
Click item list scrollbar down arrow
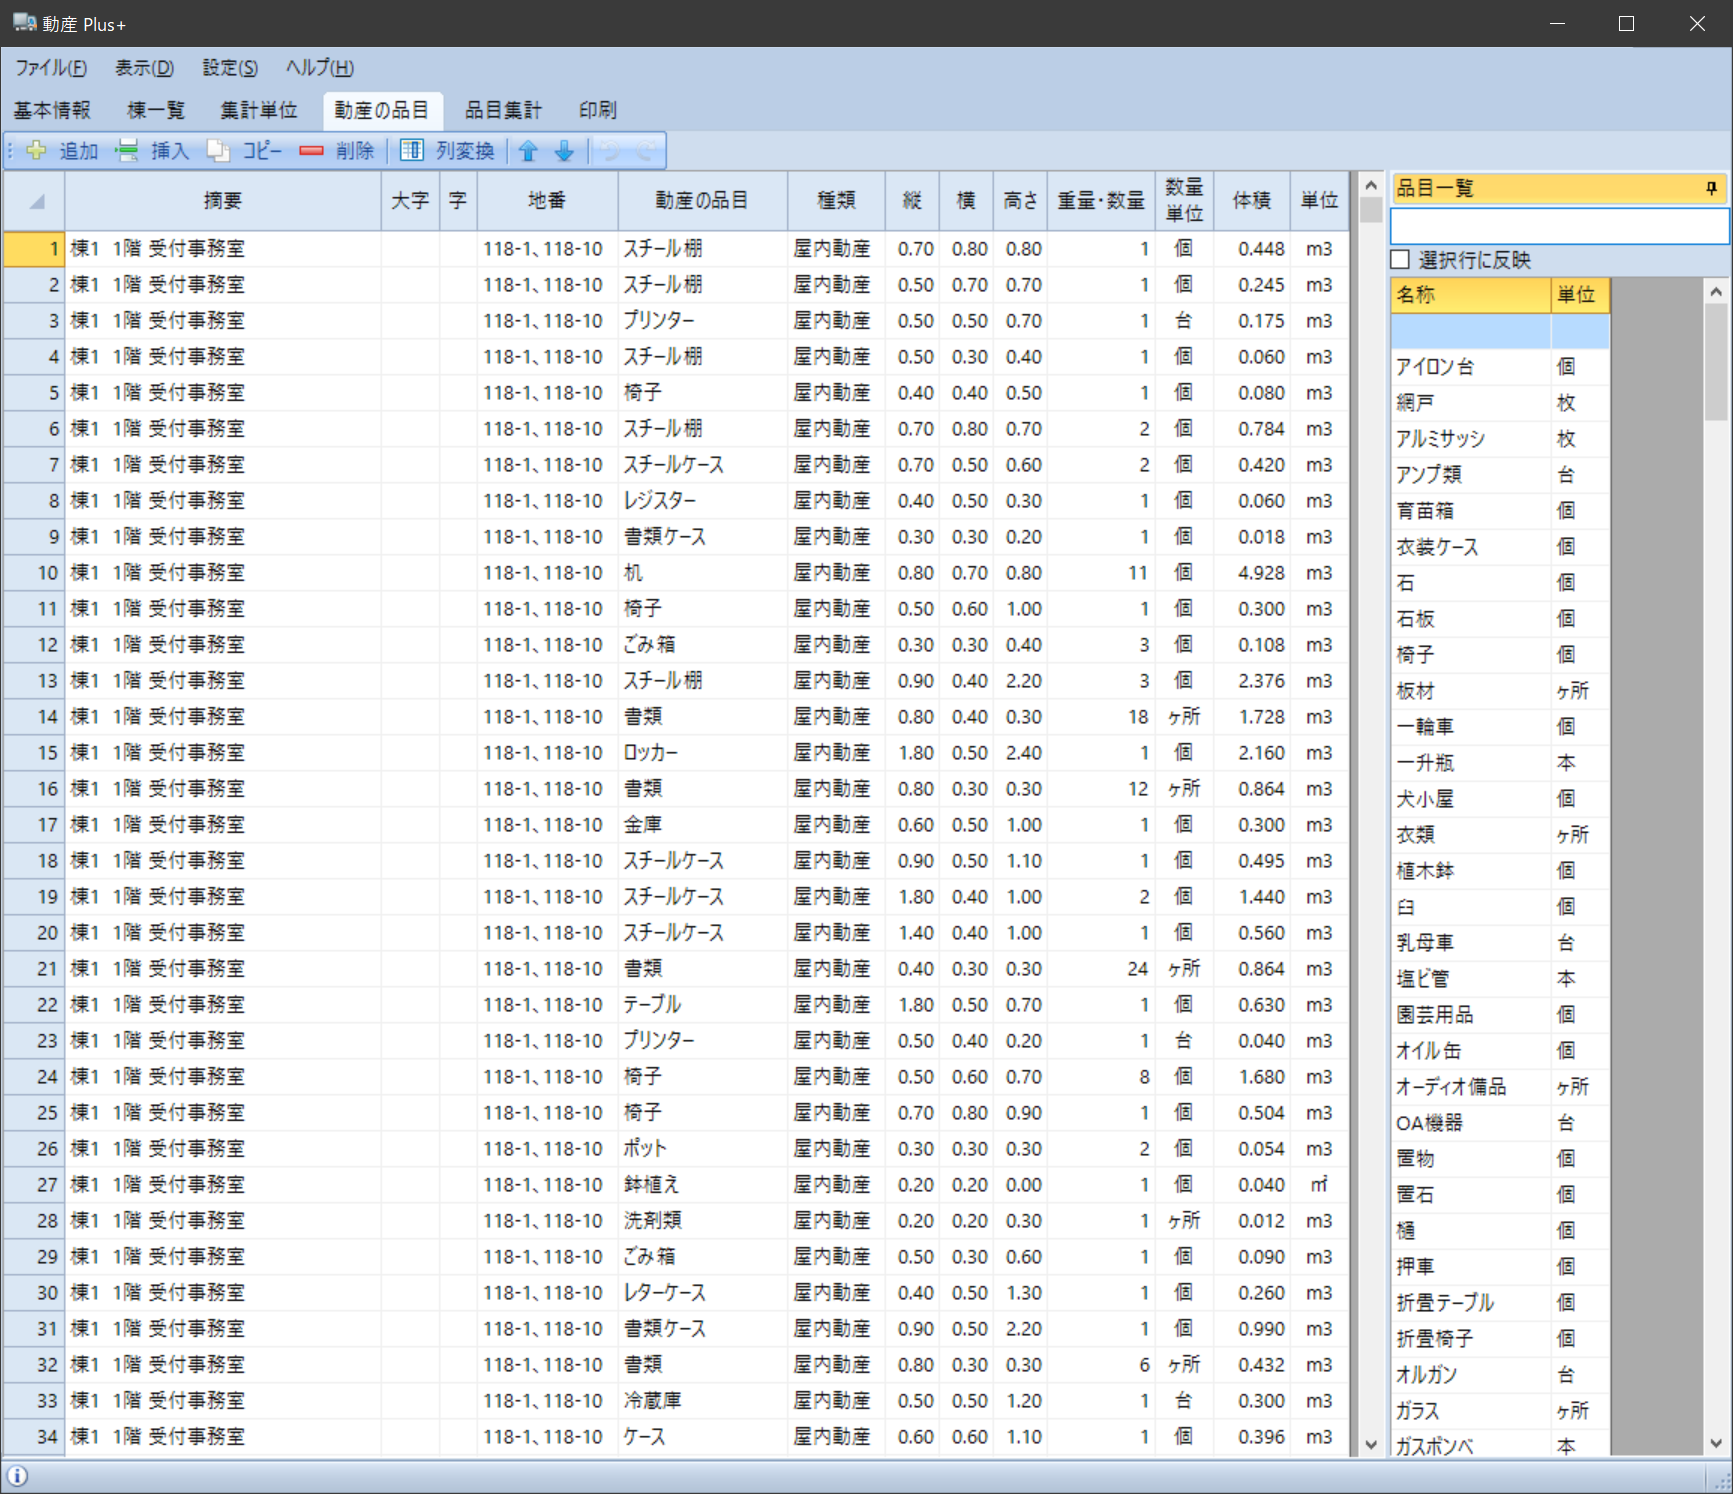point(1716,1443)
